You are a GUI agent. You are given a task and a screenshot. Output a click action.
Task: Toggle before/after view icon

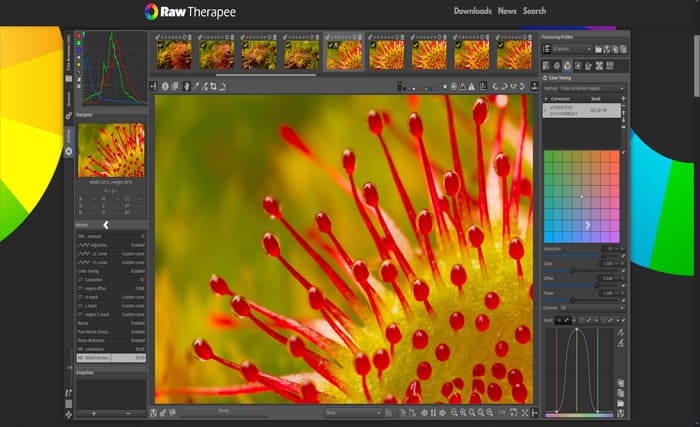(x=175, y=87)
